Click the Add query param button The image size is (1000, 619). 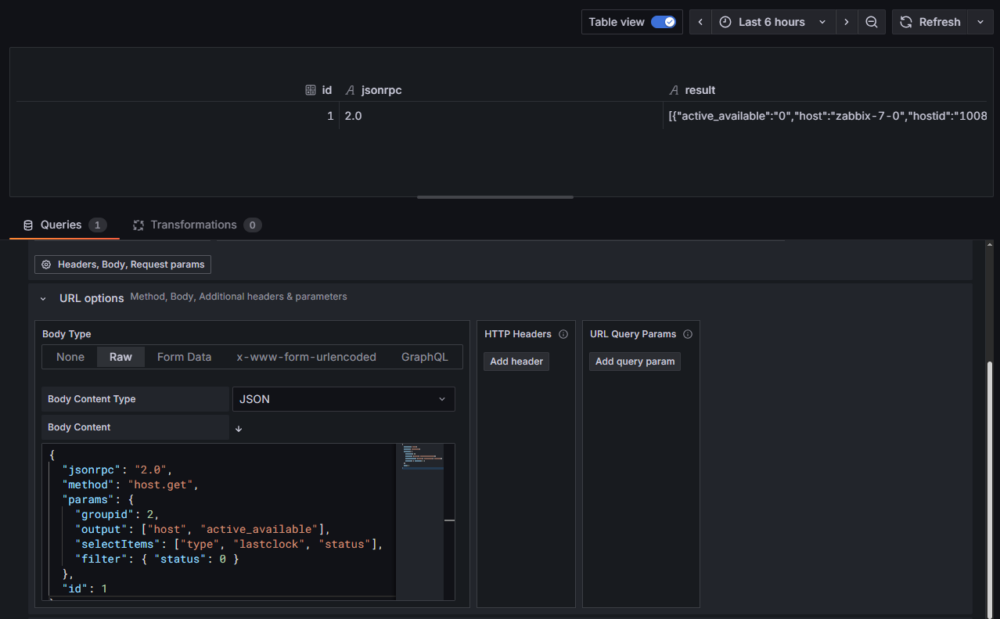[634, 361]
